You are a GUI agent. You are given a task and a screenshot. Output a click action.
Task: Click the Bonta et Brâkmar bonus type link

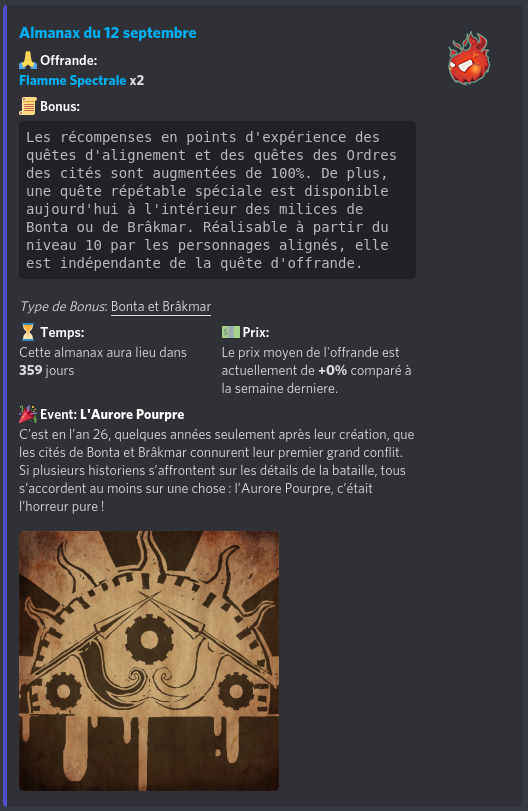(161, 306)
